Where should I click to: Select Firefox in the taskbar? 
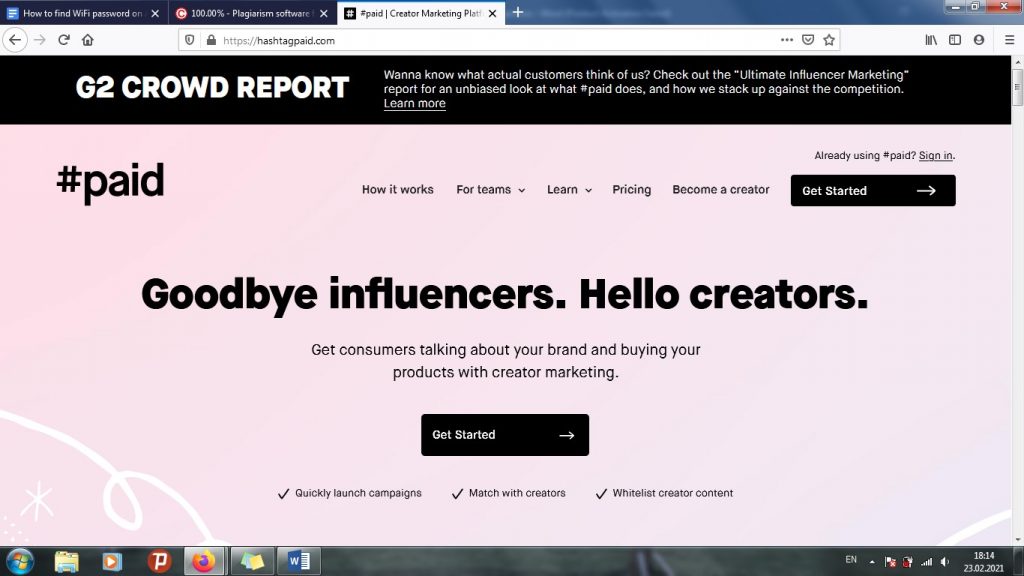click(x=204, y=561)
